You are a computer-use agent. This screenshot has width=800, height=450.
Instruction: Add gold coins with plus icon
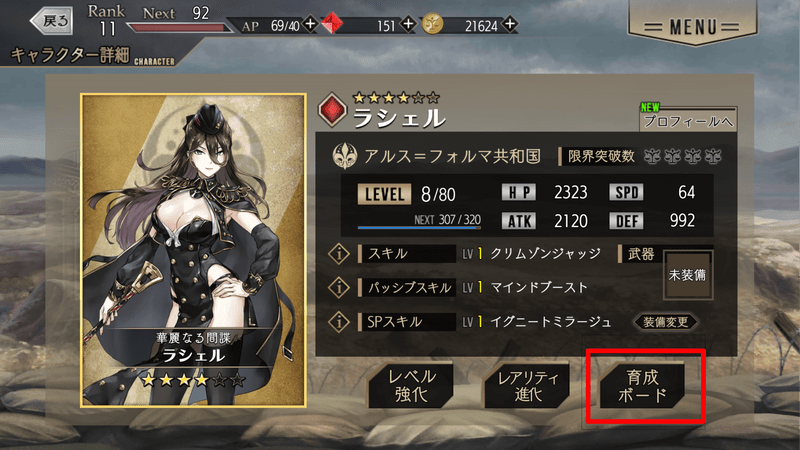click(x=510, y=23)
